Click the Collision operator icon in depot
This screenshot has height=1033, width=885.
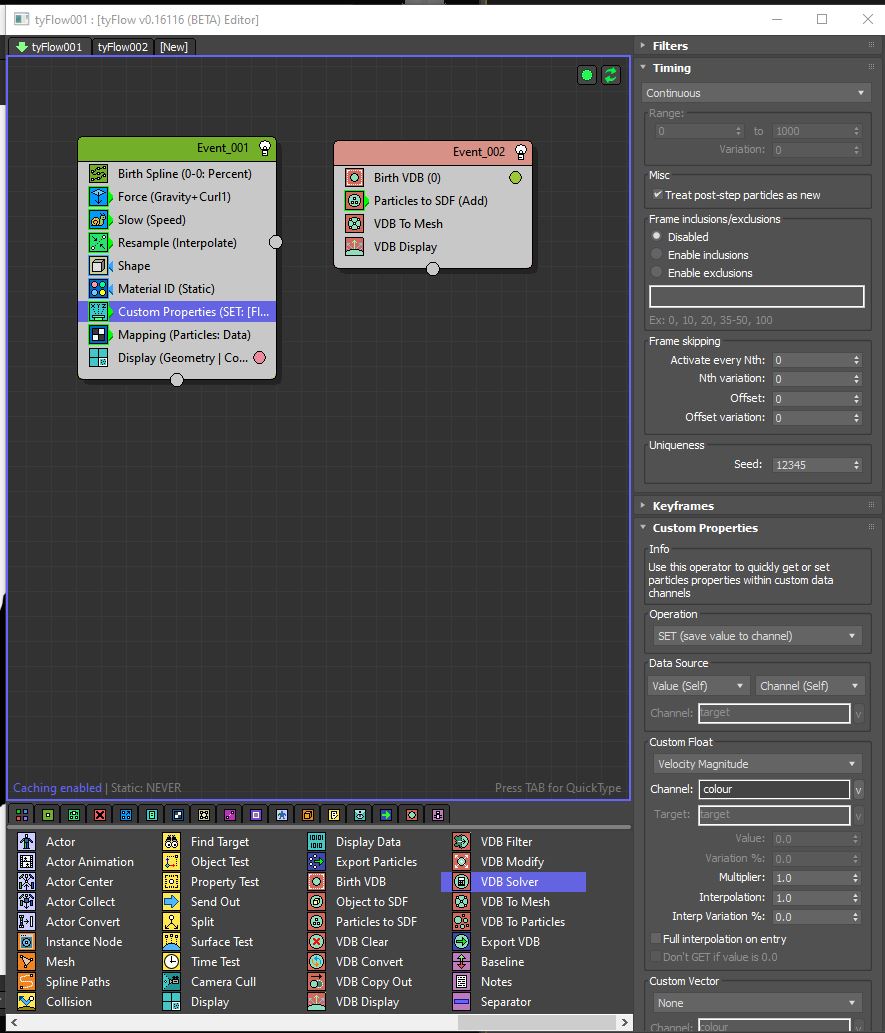pyautogui.click(x=26, y=1002)
